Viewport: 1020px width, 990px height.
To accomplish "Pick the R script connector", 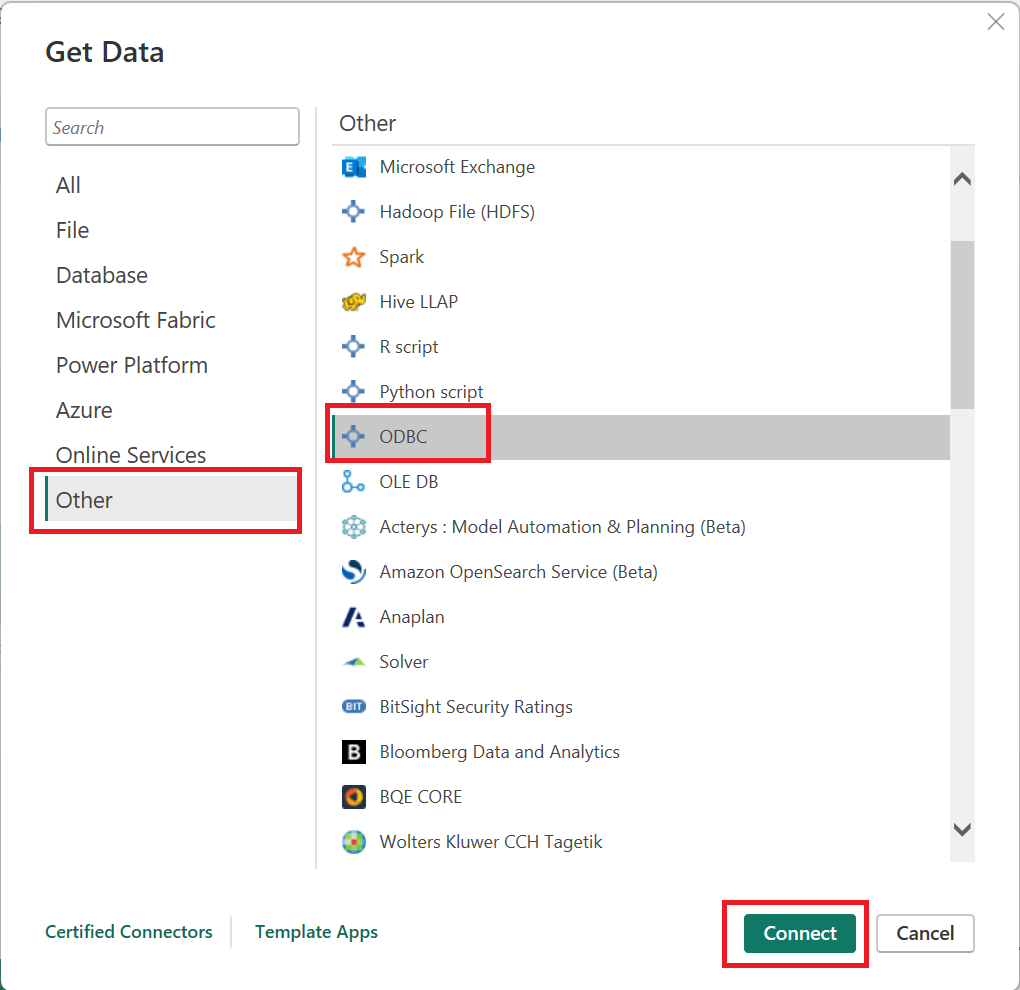I will pos(410,347).
